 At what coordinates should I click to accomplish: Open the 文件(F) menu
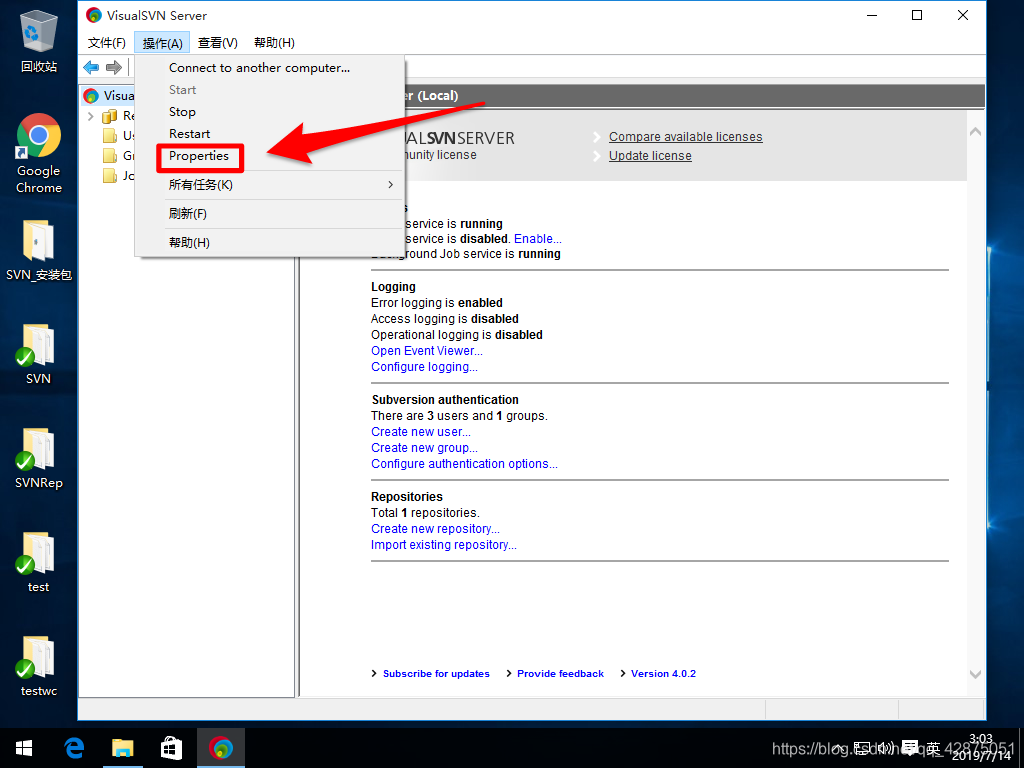pos(106,43)
